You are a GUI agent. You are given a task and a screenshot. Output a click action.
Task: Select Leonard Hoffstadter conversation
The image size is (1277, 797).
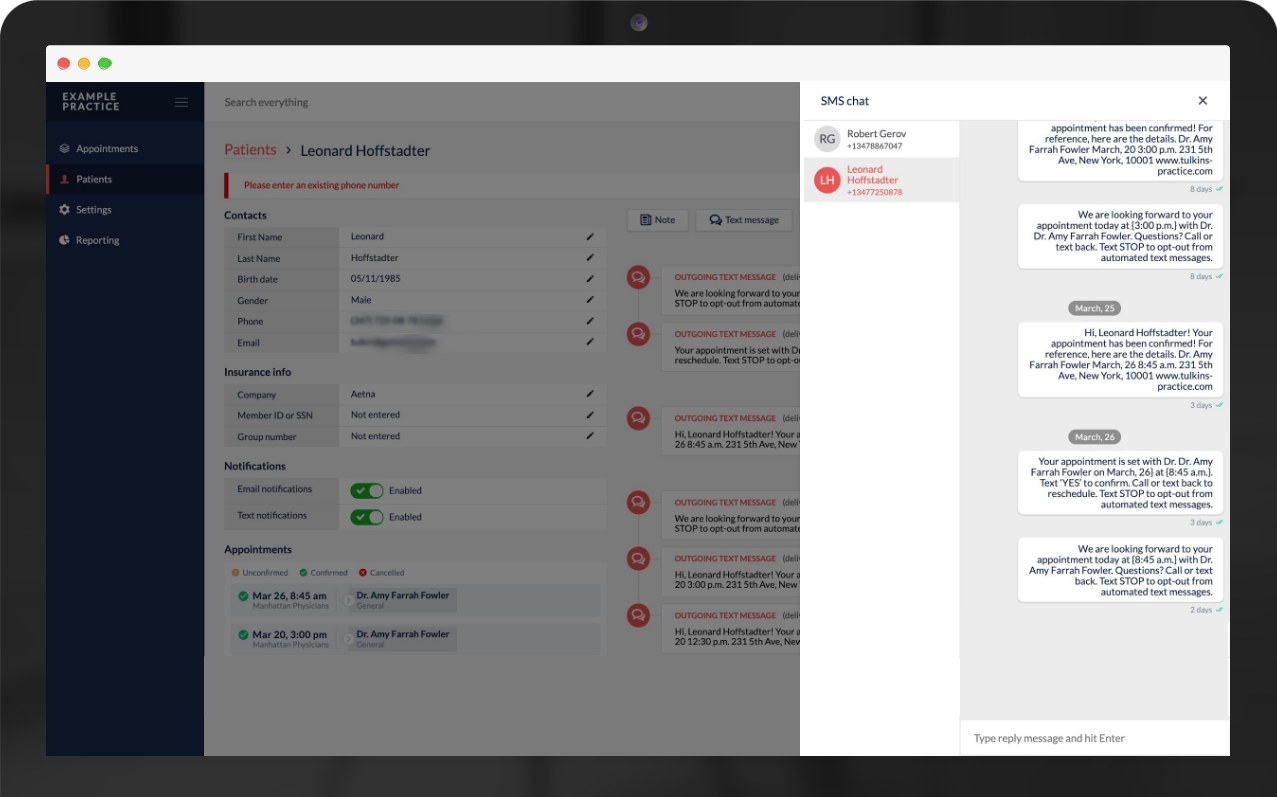point(881,180)
